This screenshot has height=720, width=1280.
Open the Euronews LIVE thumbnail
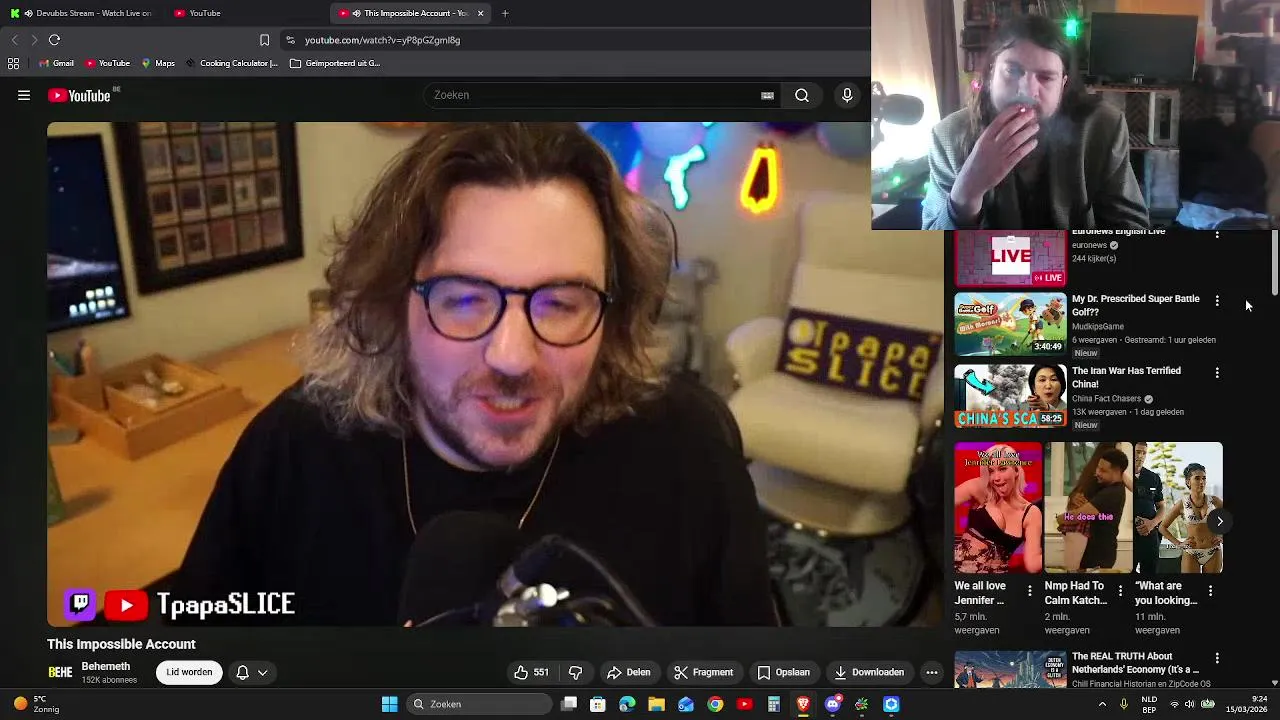[1010, 258]
